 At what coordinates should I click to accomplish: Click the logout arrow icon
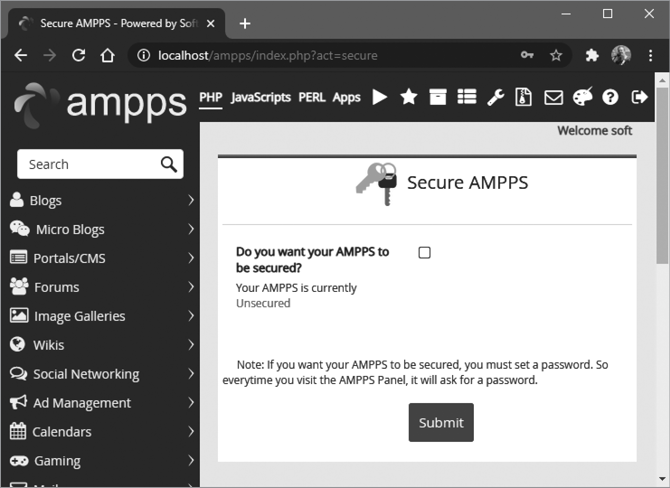pyautogui.click(x=640, y=97)
